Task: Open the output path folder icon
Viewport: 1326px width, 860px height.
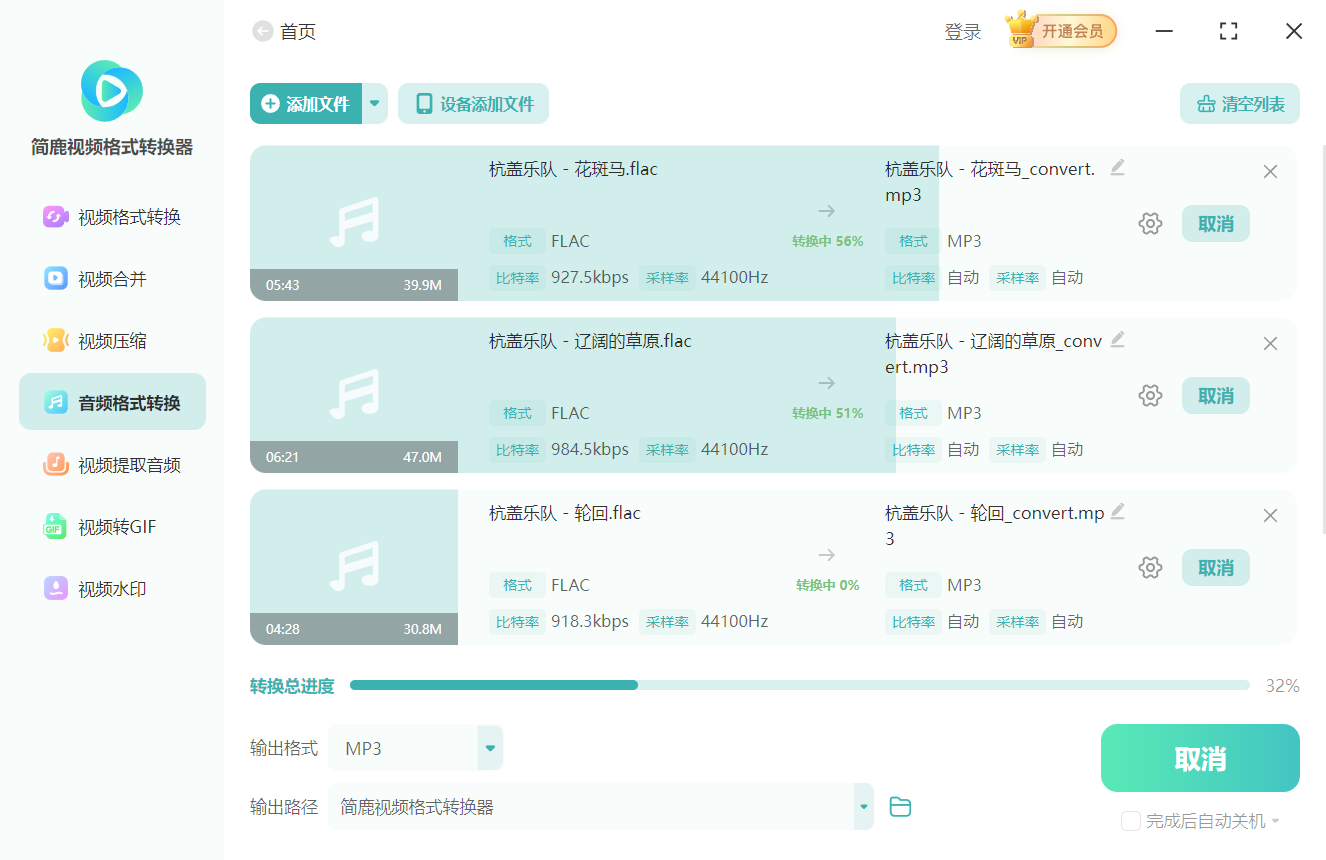Action: tap(899, 807)
